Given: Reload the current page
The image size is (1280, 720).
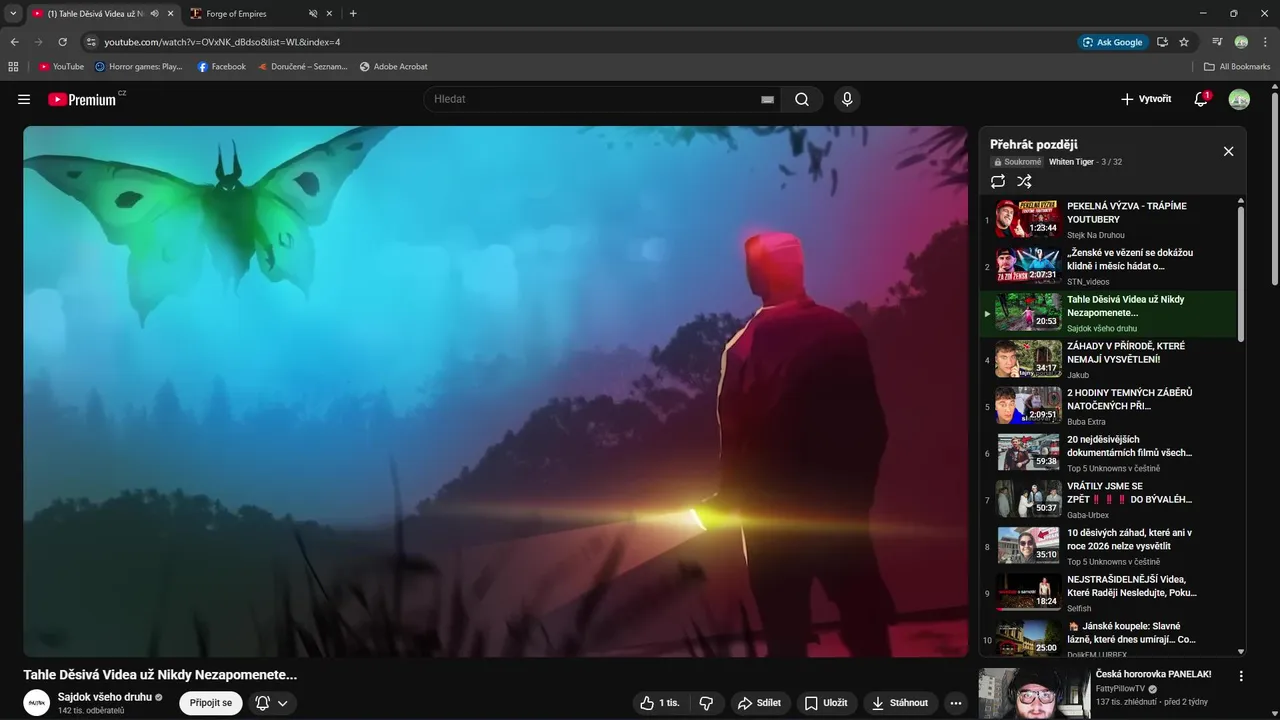Looking at the screenshot, I should 62,42.
